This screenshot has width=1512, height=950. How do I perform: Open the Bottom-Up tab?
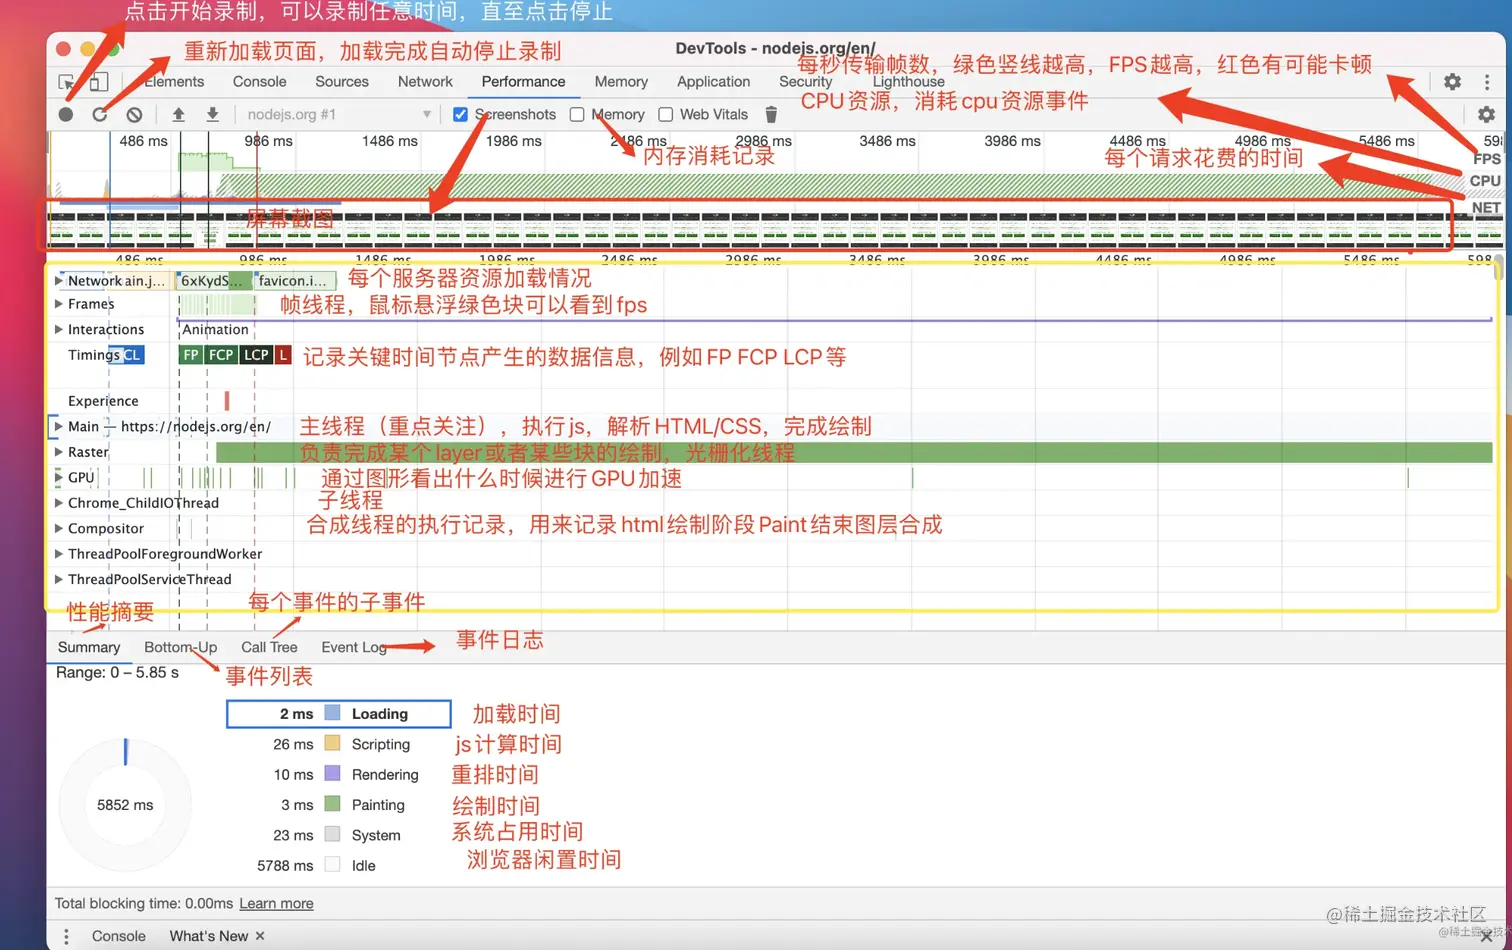pos(180,647)
